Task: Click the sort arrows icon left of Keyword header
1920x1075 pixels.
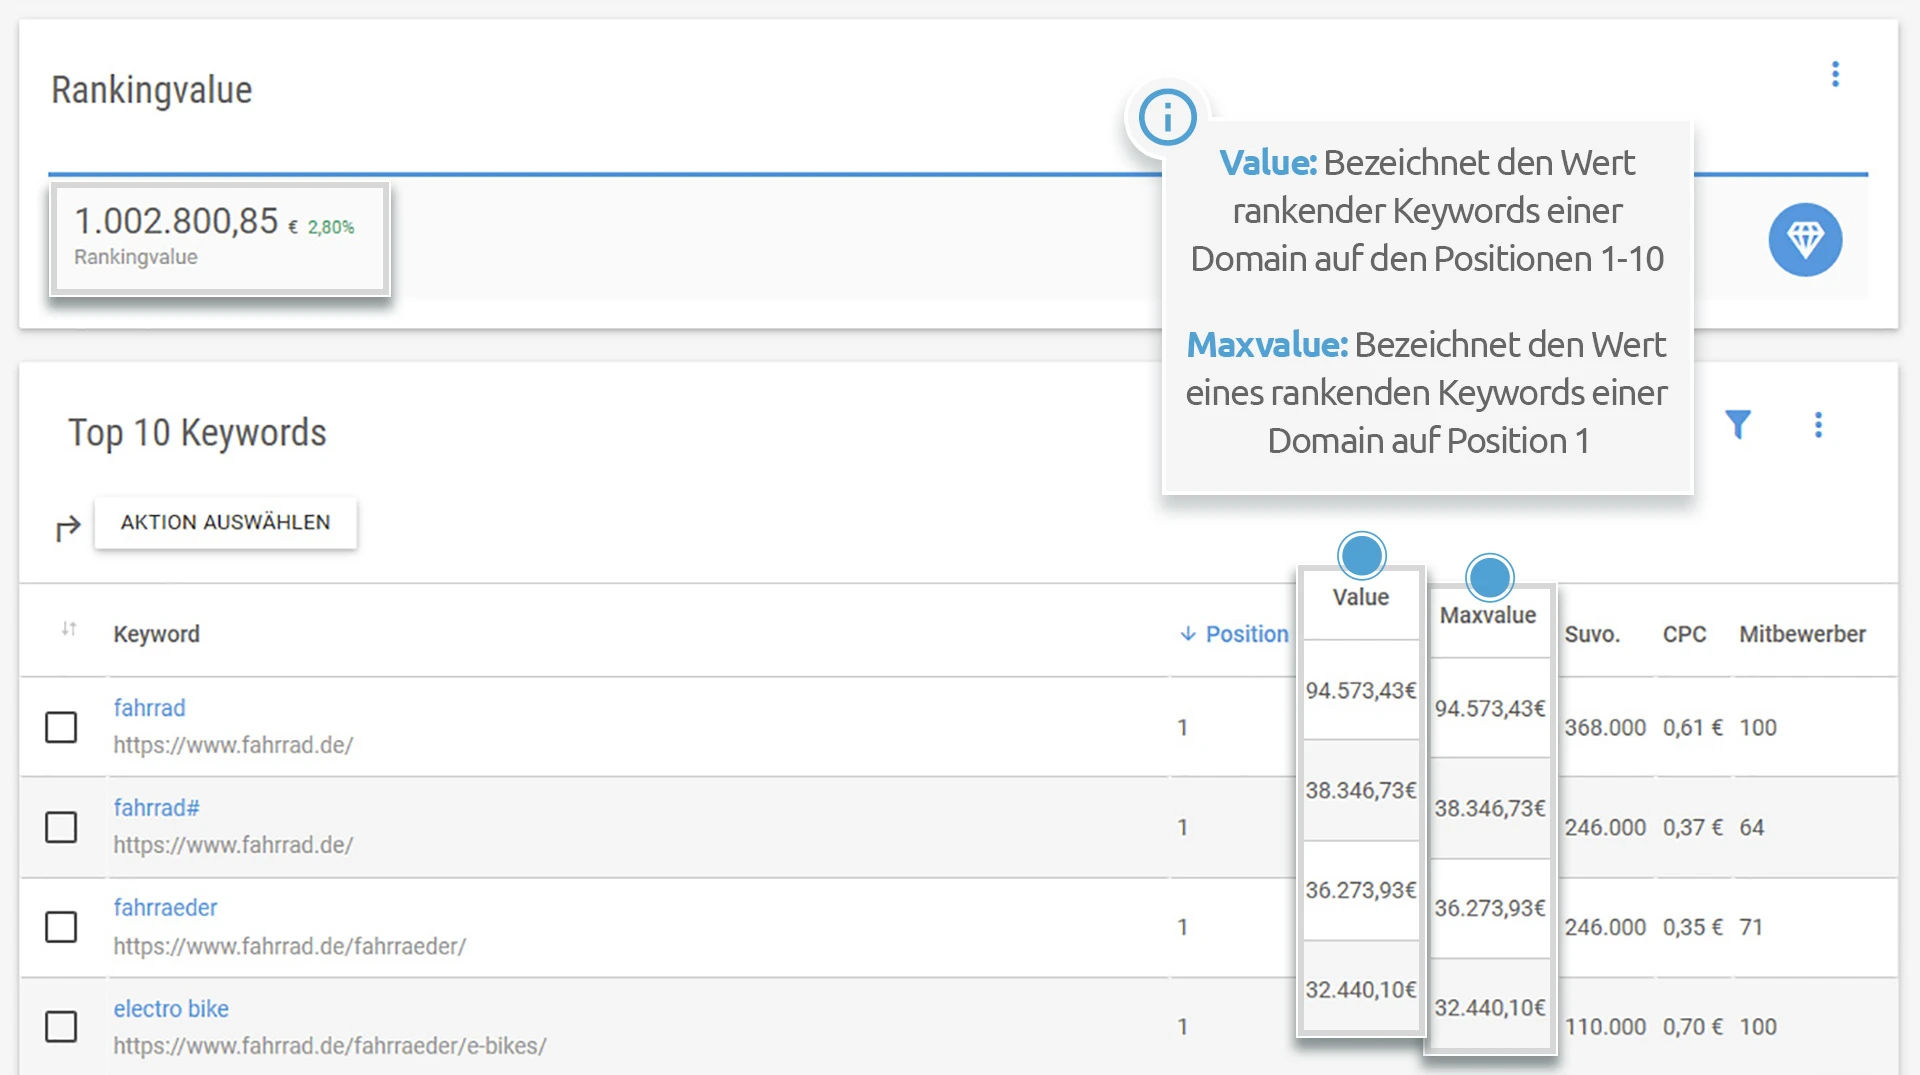Action: click(67, 631)
